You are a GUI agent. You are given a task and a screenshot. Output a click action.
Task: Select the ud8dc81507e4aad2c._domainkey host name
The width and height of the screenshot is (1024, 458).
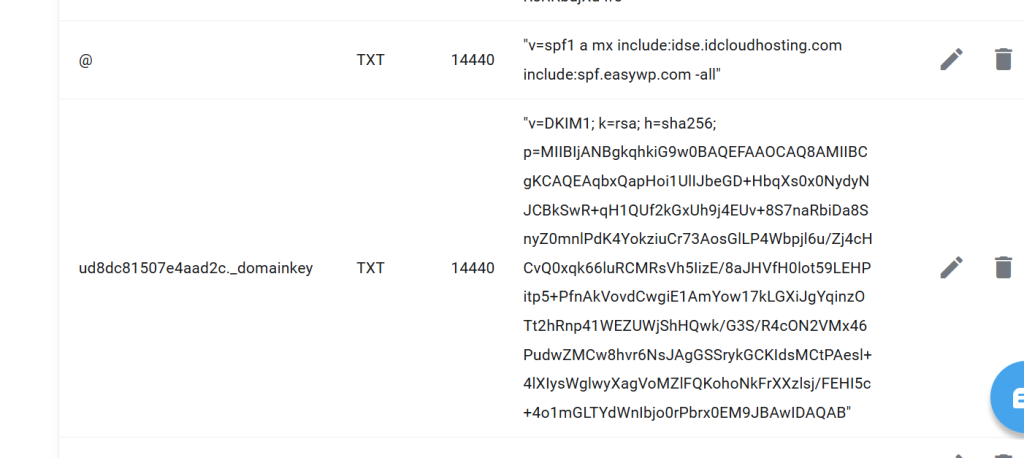[195, 268]
